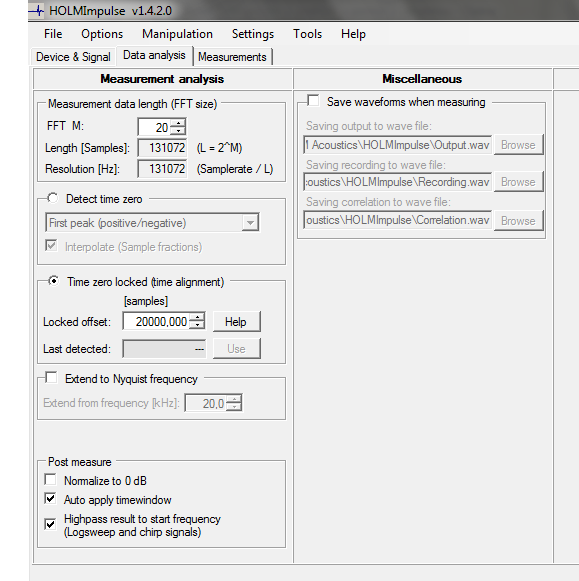Click the Length [Samples] field

162,148
